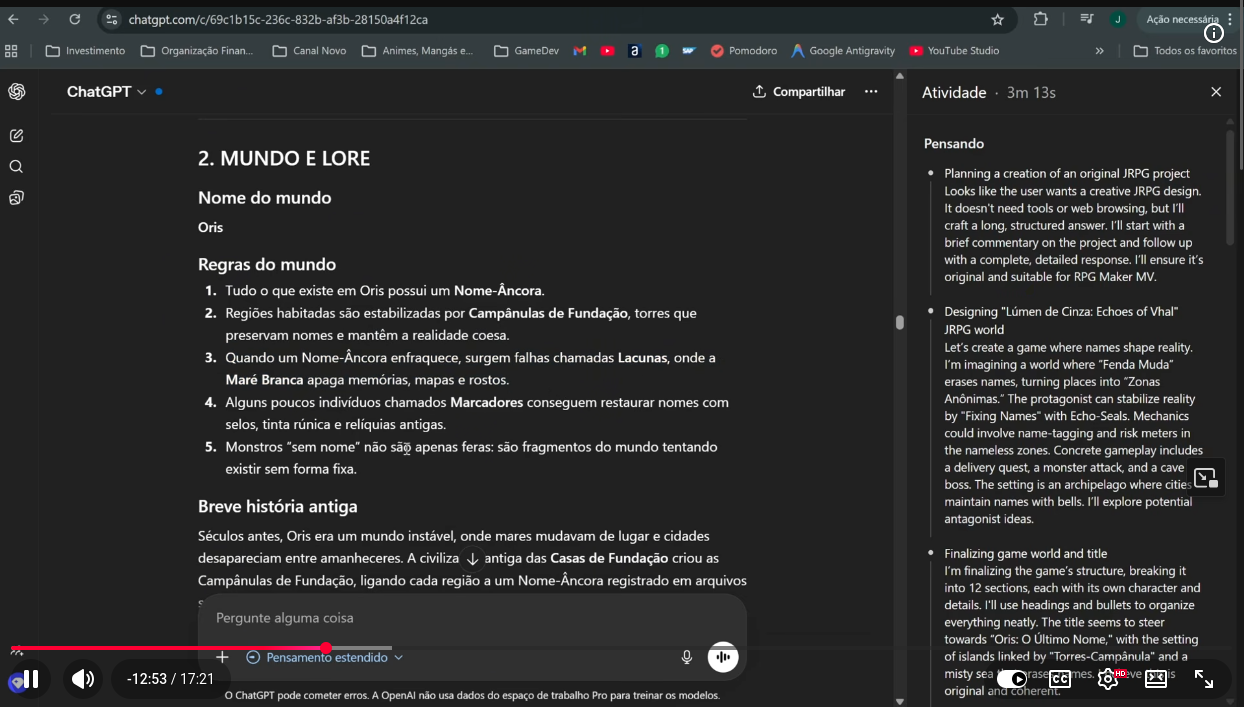Click the main chat scrollbar thumb

(900, 322)
